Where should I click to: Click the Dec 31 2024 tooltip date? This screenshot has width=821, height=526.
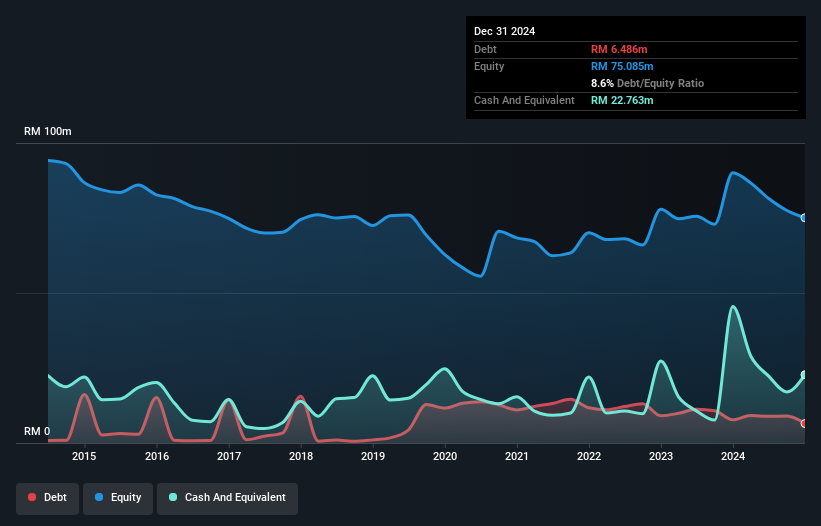click(505, 31)
